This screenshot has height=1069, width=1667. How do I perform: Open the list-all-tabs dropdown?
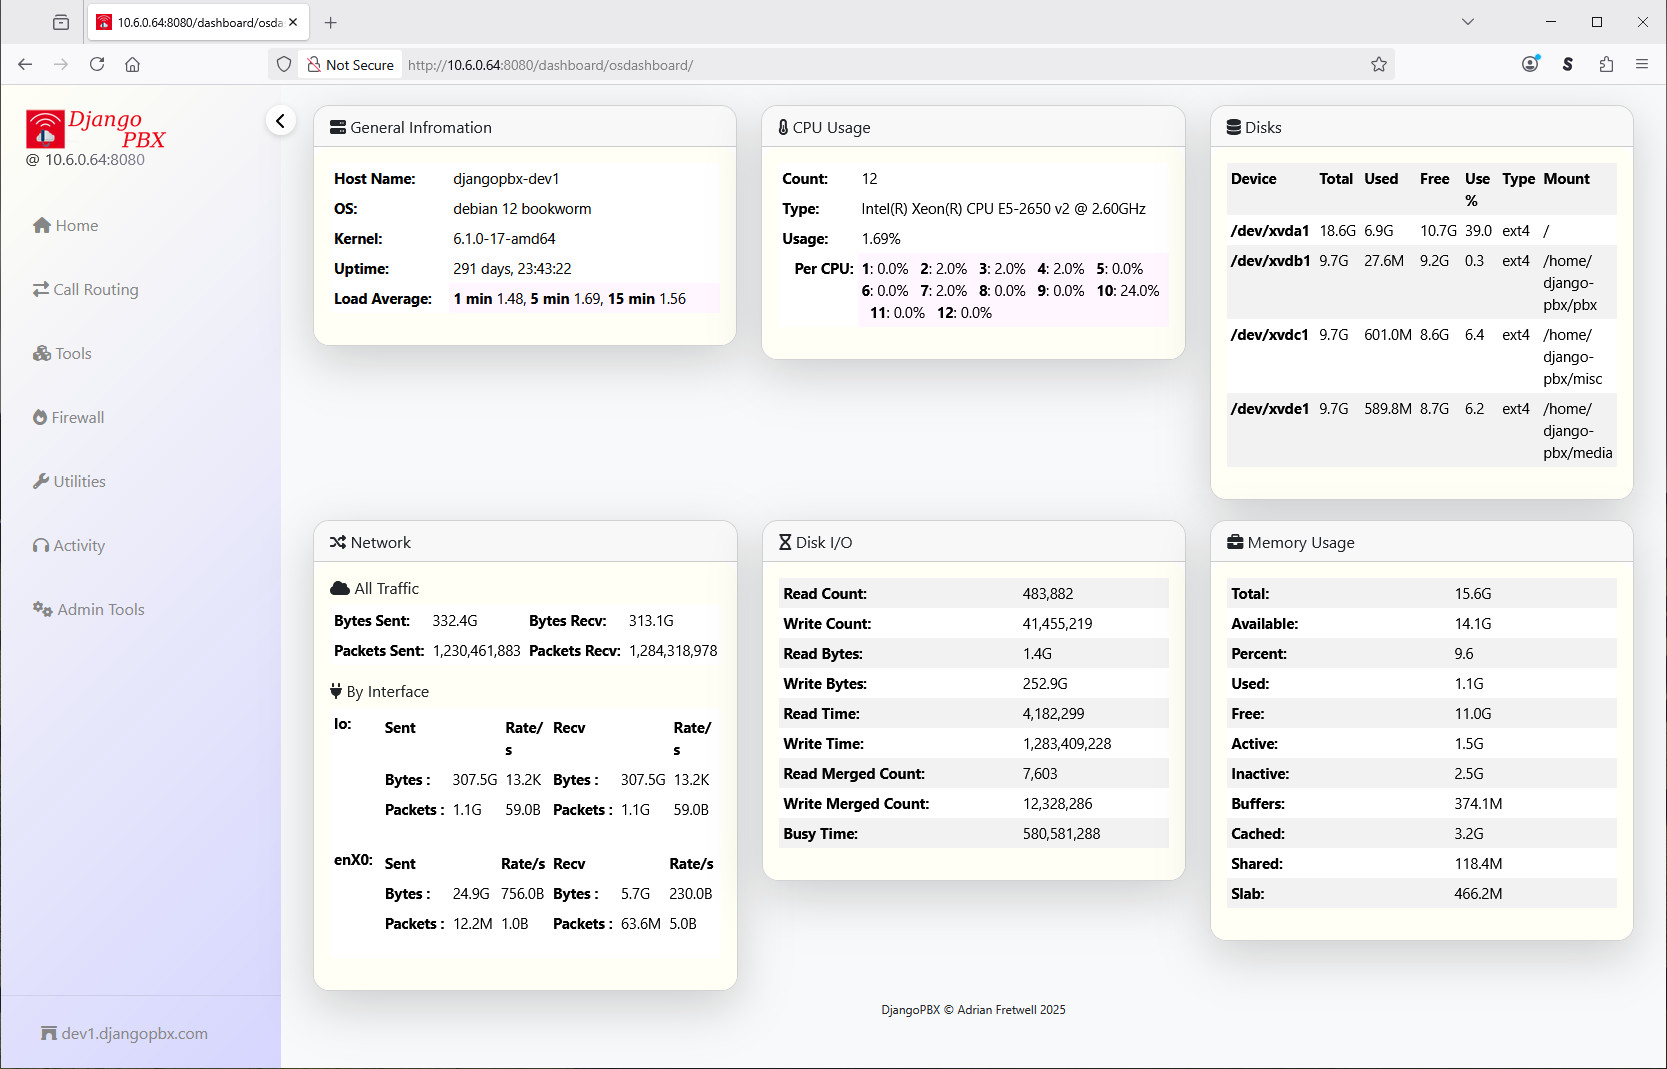point(1467,21)
